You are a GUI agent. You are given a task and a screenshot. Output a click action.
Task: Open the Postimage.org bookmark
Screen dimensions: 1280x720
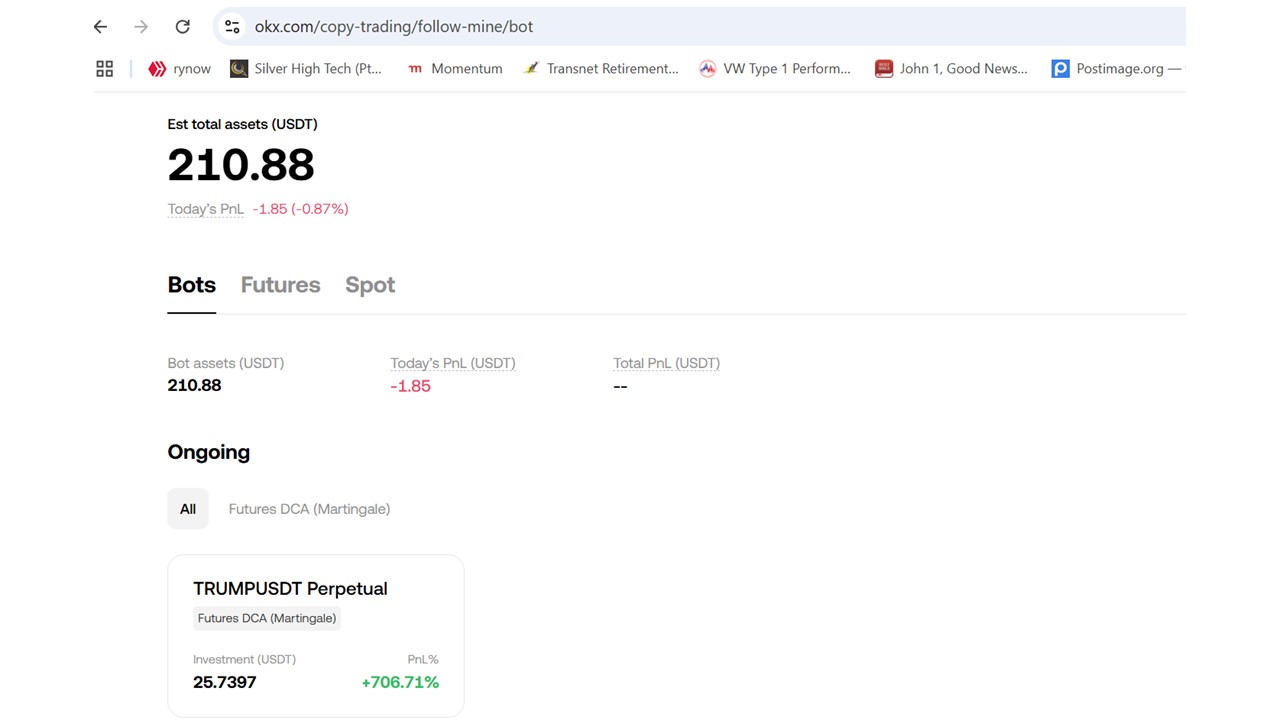pyautogui.click(x=1117, y=69)
